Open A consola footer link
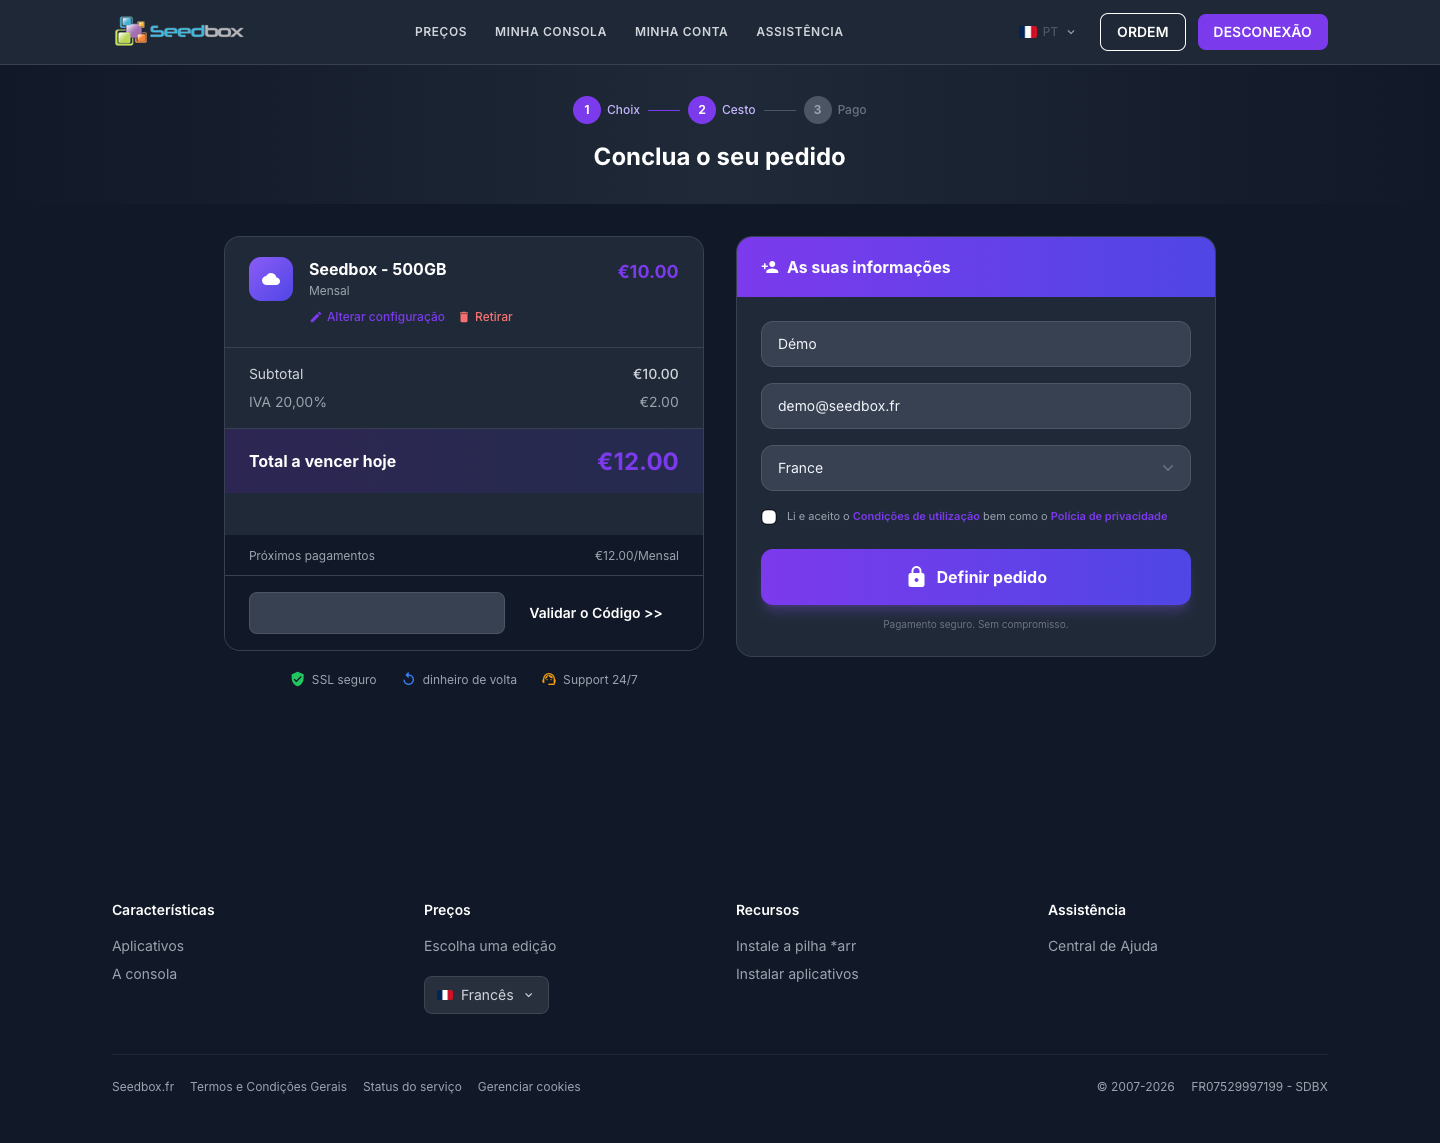 coord(144,974)
